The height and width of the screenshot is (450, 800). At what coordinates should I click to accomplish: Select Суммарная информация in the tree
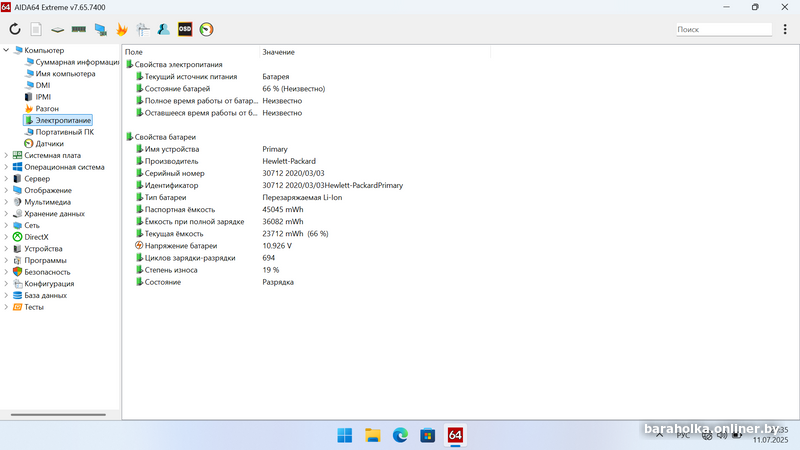[72, 62]
